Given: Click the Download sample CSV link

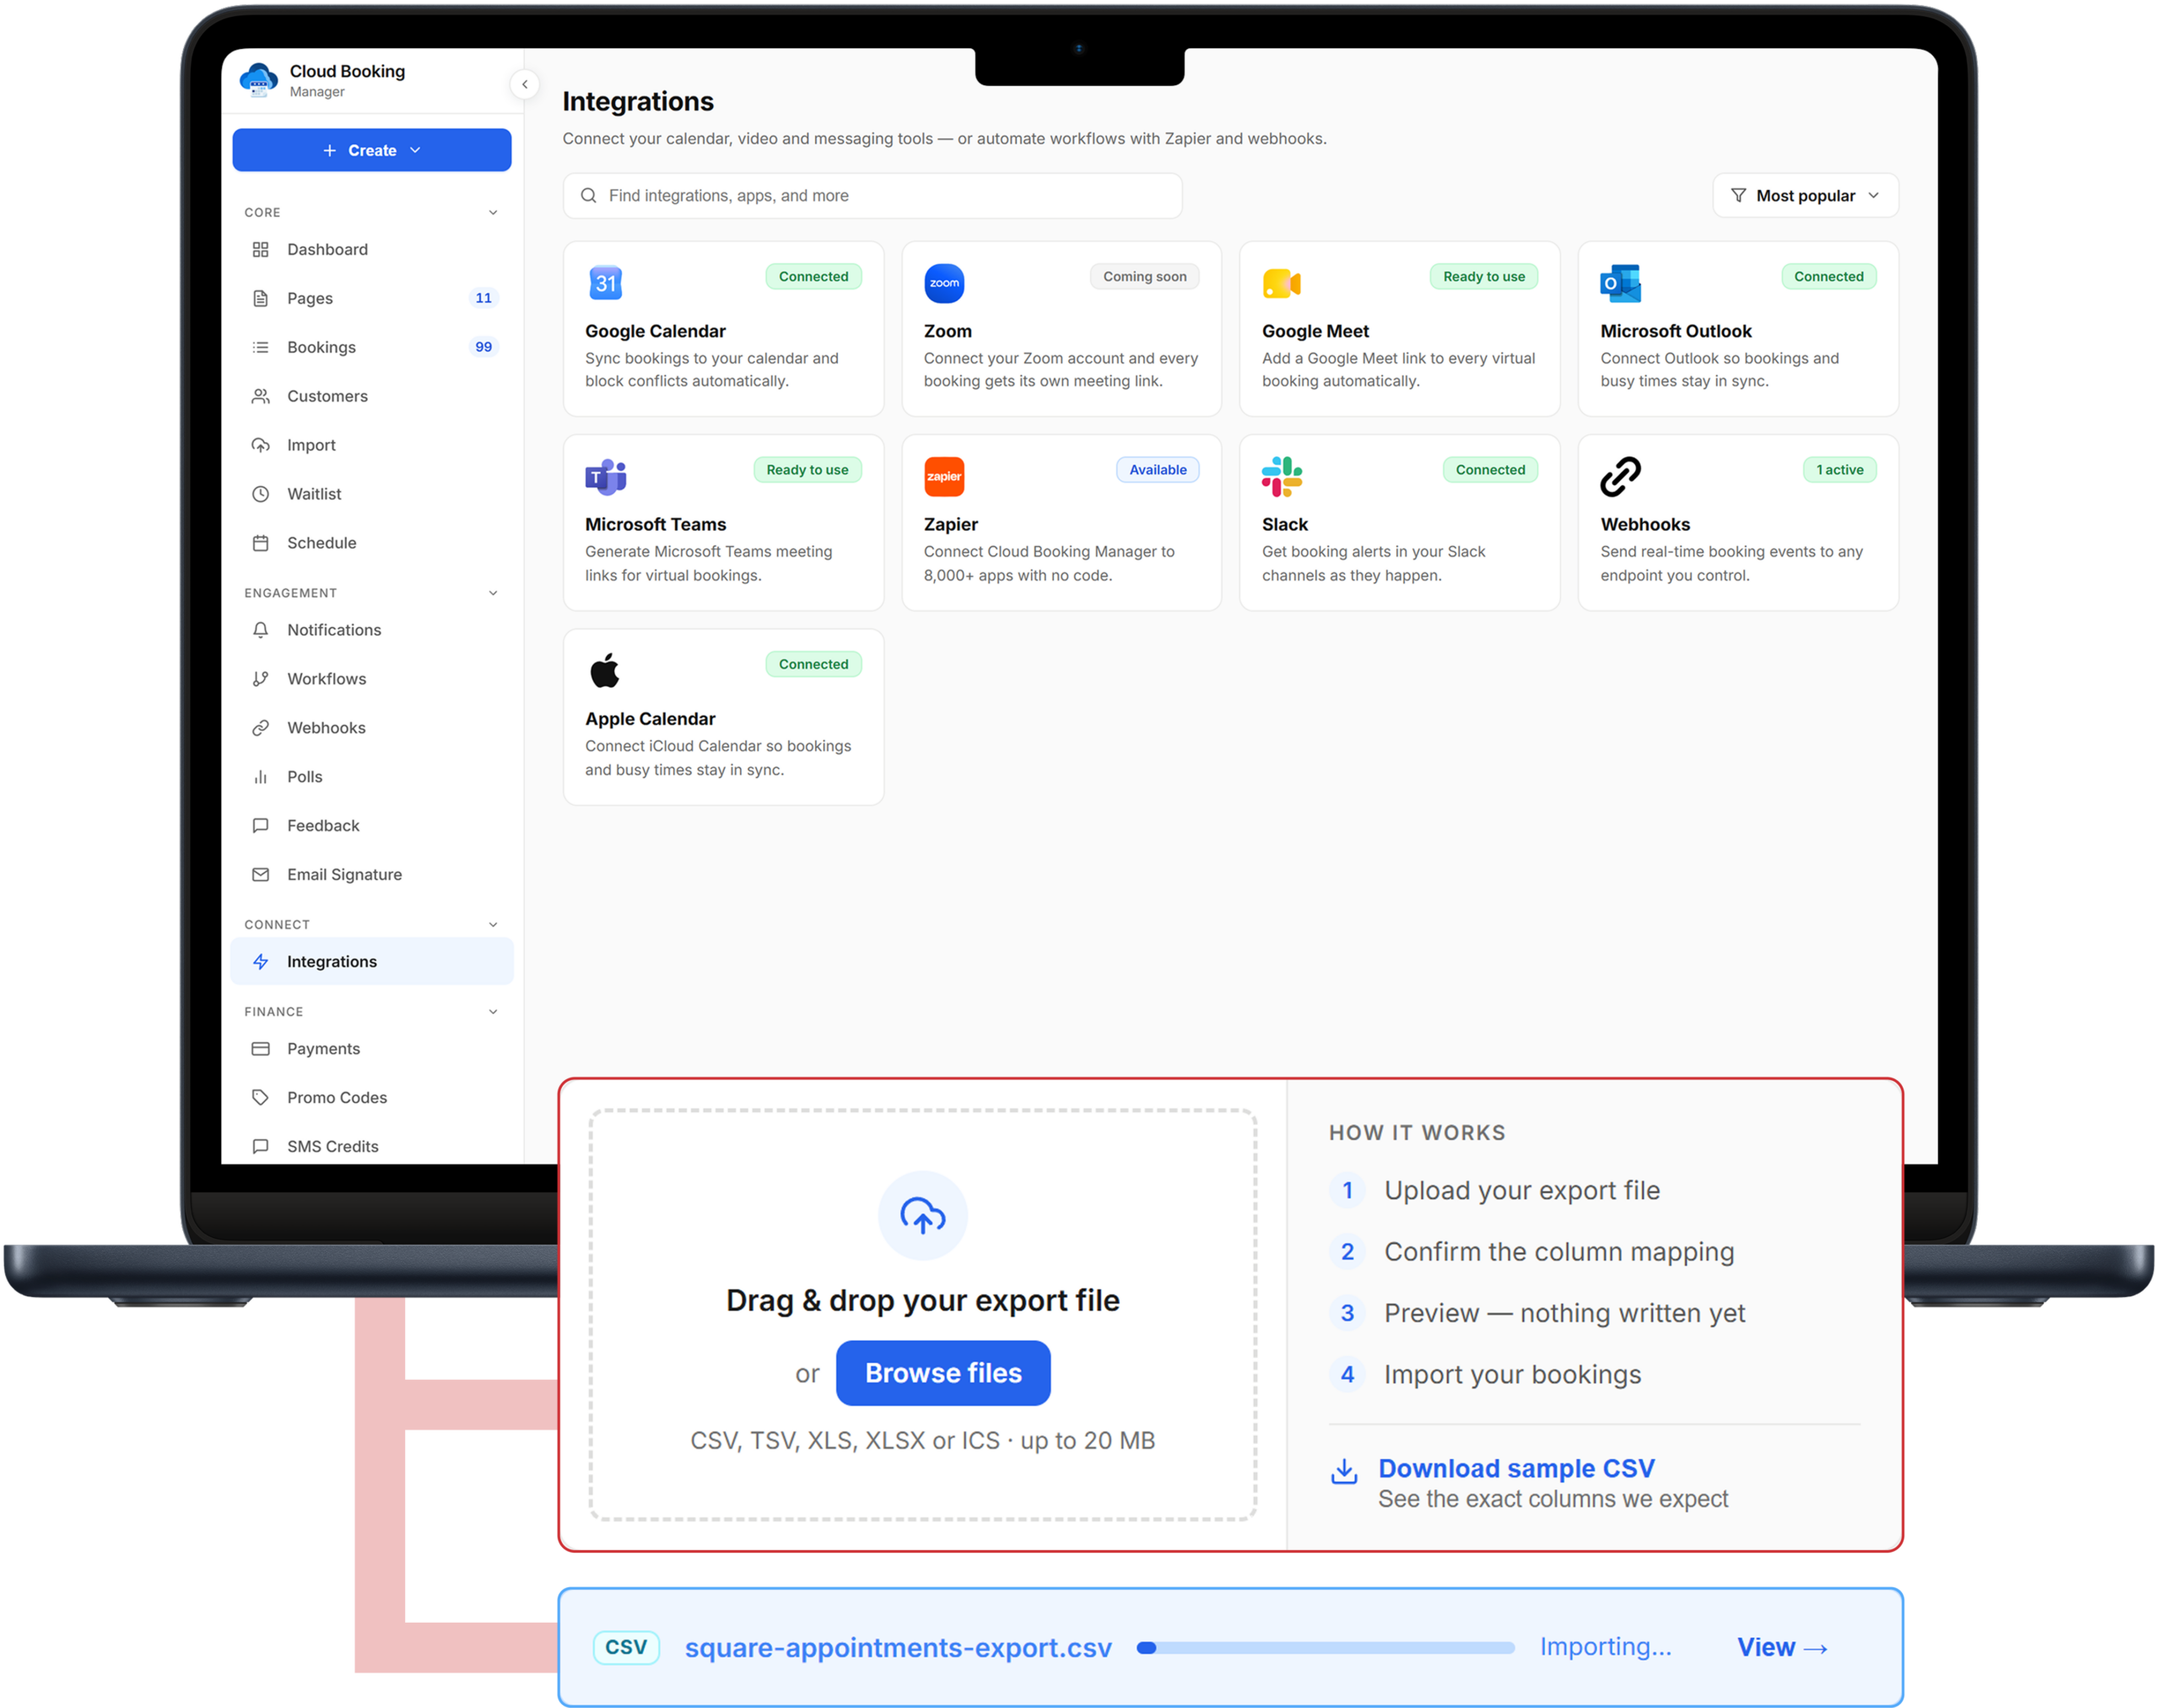Looking at the screenshot, I should [1516, 1468].
